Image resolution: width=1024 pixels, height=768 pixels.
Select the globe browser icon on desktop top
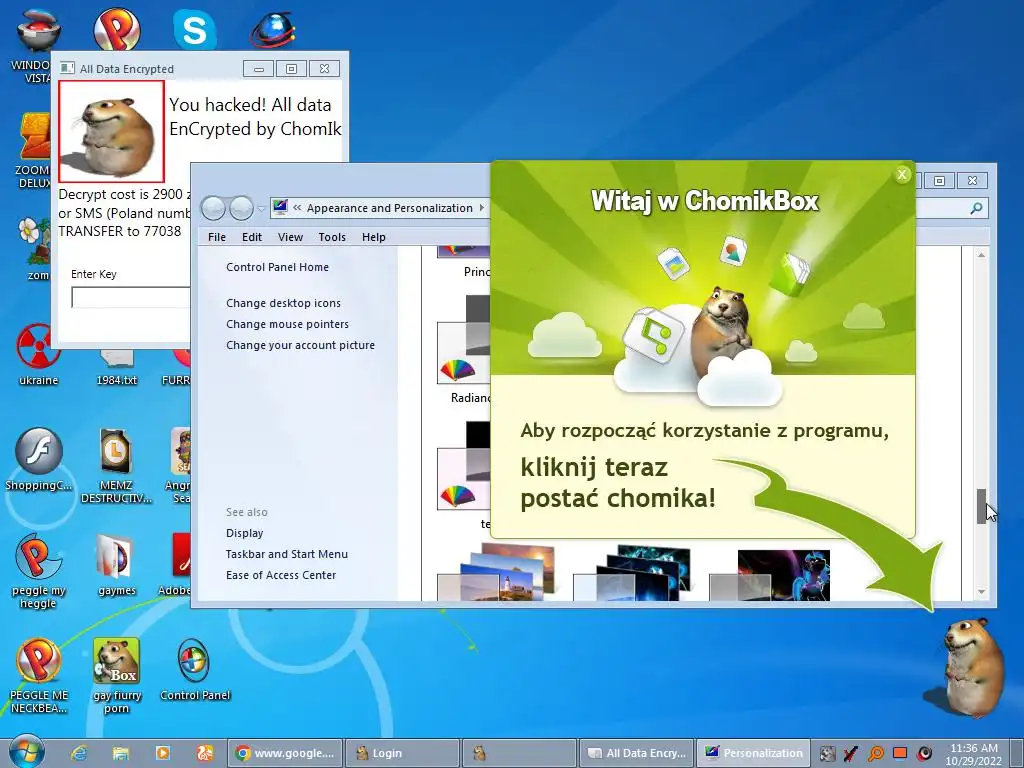273,30
